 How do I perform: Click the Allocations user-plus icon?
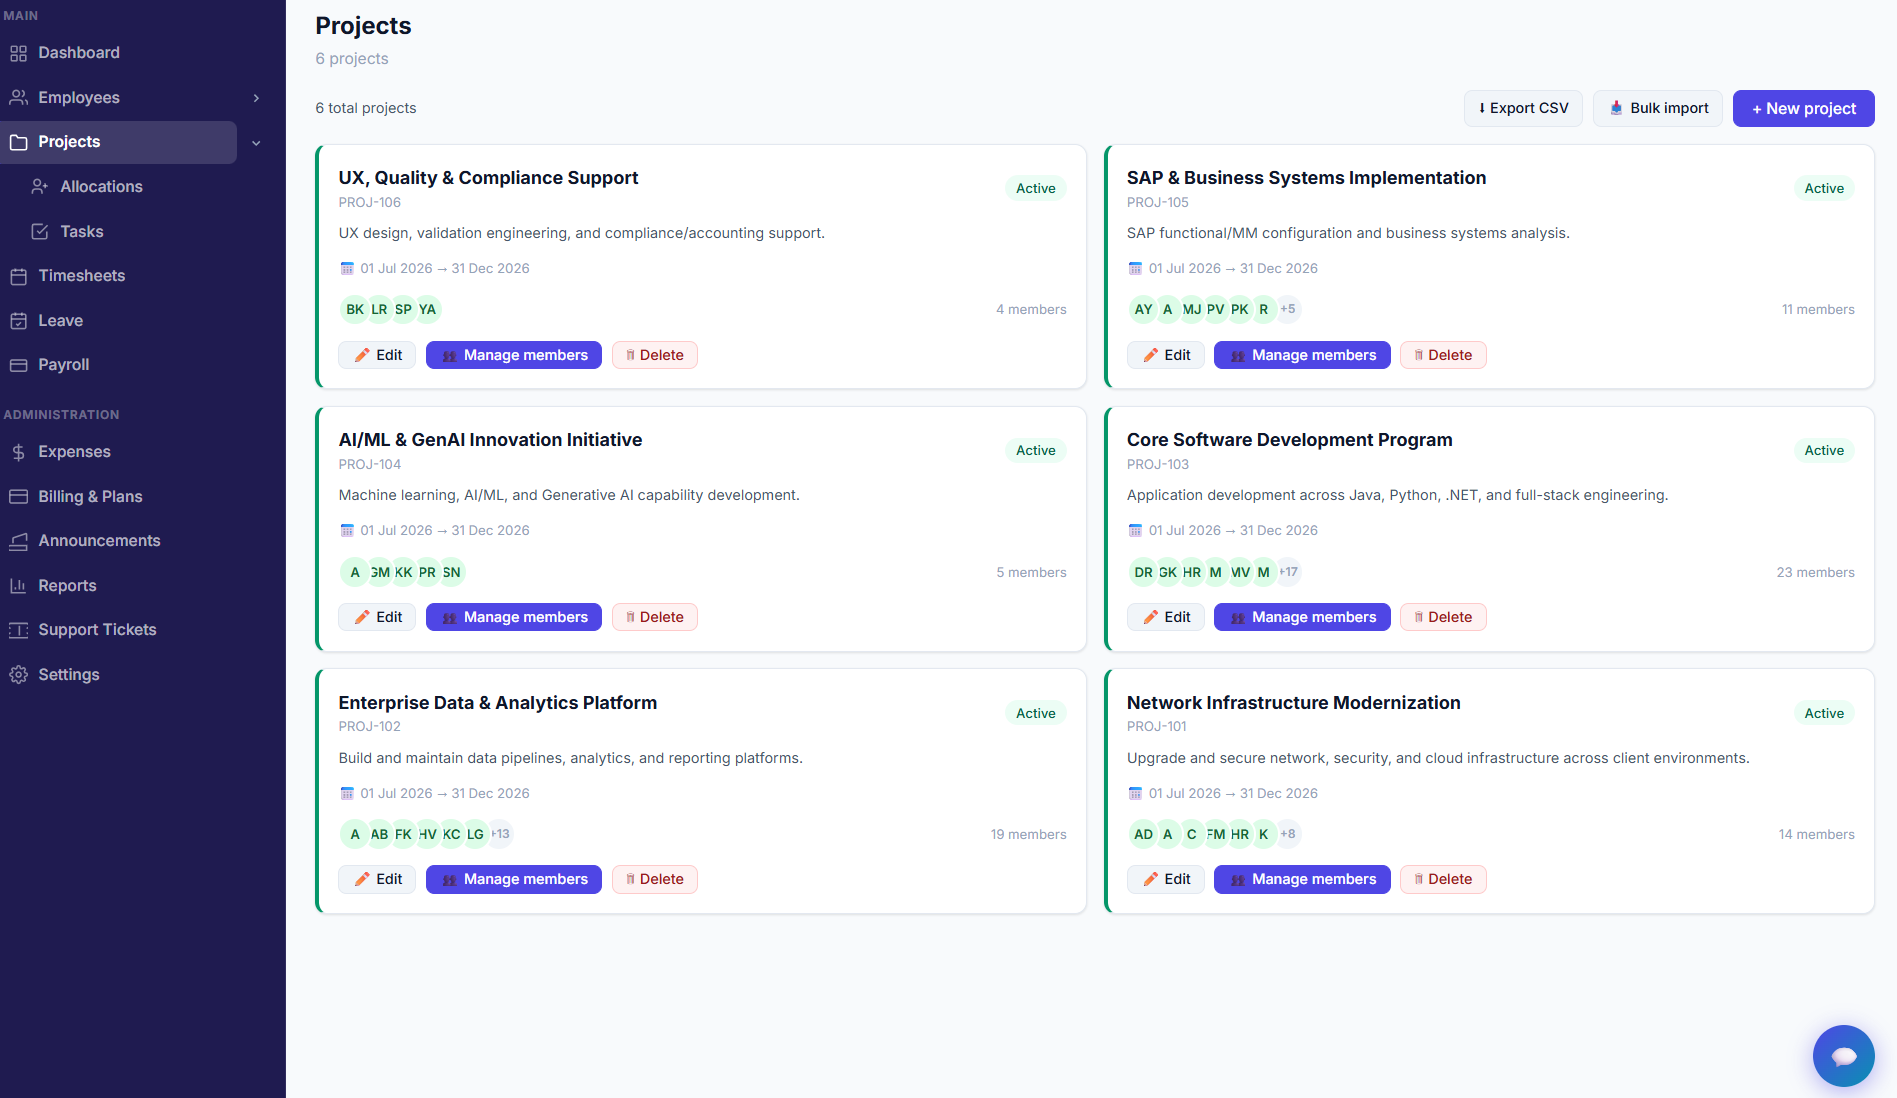coord(40,186)
